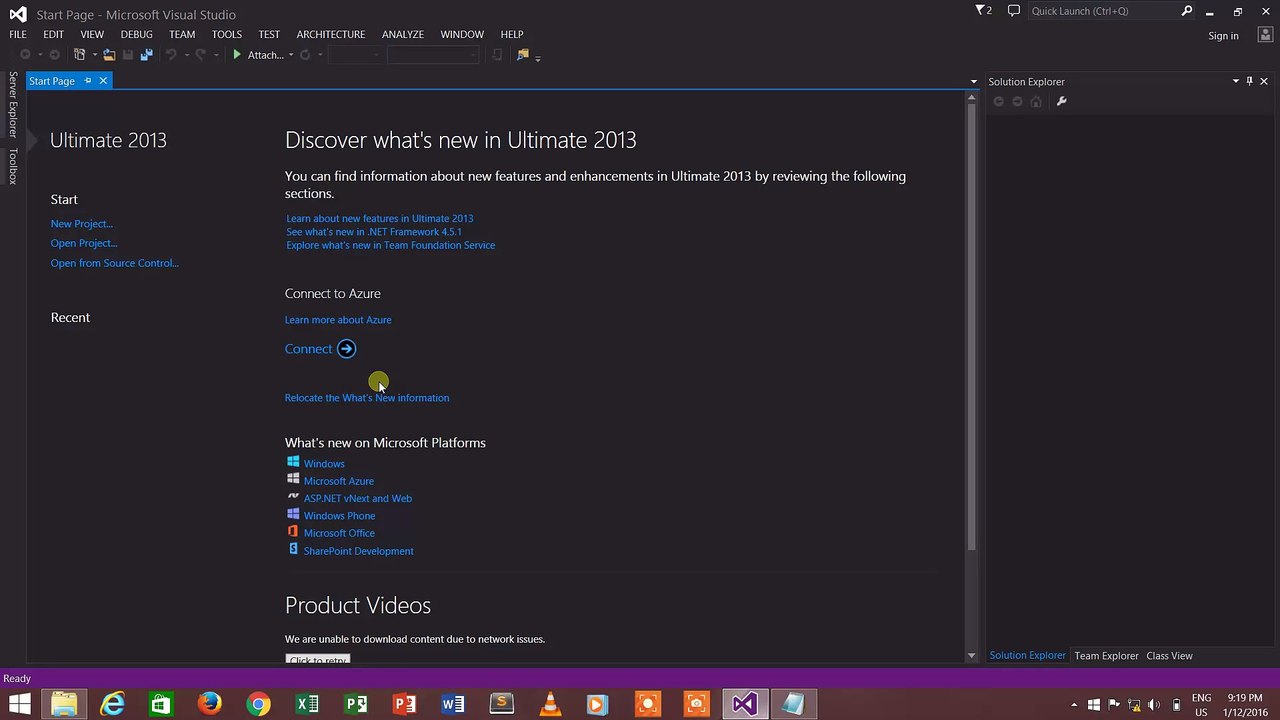The height and width of the screenshot is (720, 1280).
Task: Click the New Project toolbar icon
Action: click(x=79, y=55)
